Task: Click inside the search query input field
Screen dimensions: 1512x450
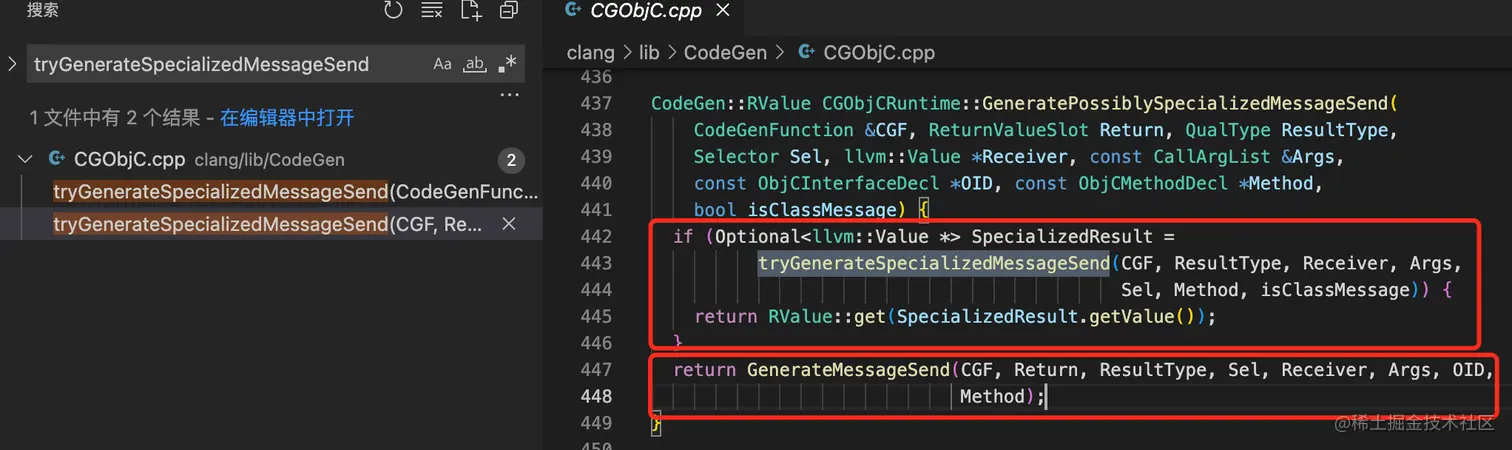Action: click(x=220, y=64)
